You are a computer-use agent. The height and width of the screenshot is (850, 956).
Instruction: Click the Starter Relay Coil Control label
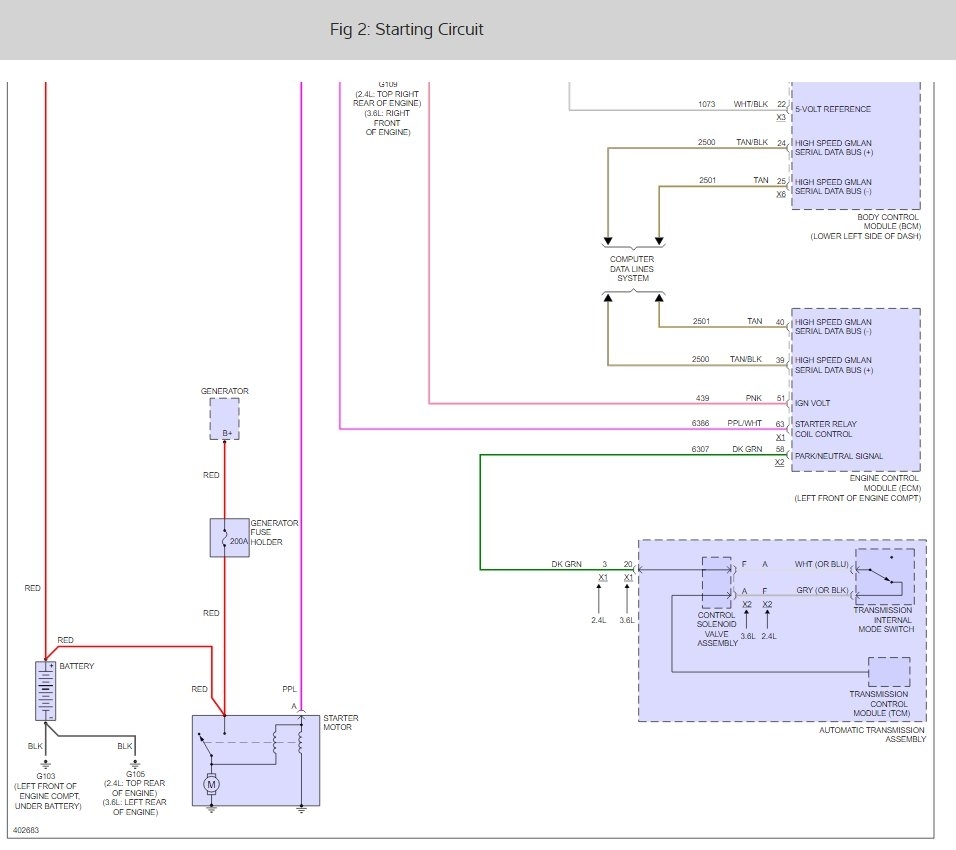click(826, 429)
